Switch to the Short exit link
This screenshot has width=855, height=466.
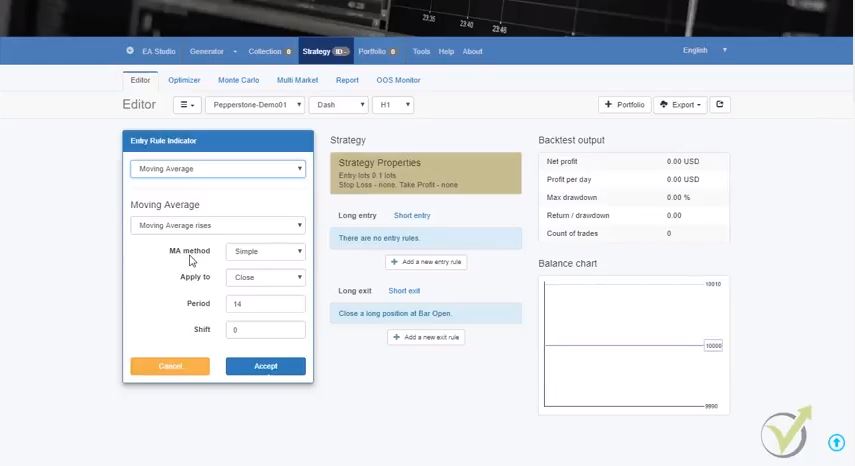pos(404,291)
